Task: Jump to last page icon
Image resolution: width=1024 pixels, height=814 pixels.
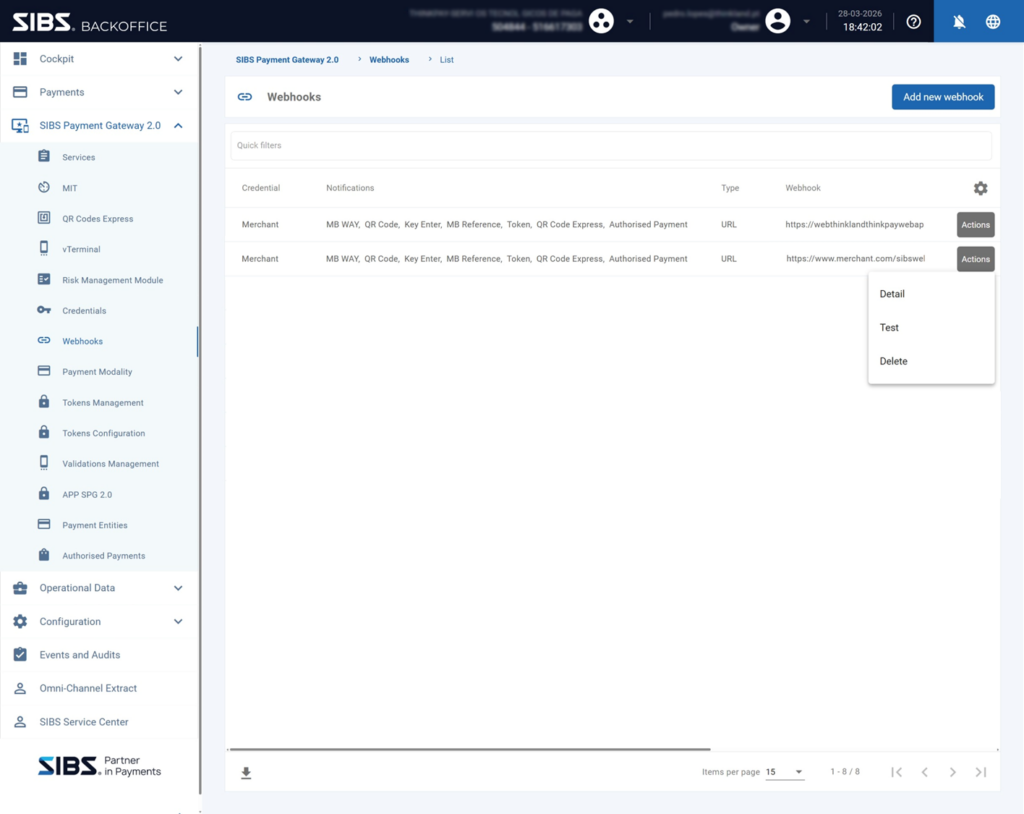Action: pyautogui.click(x=980, y=772)
